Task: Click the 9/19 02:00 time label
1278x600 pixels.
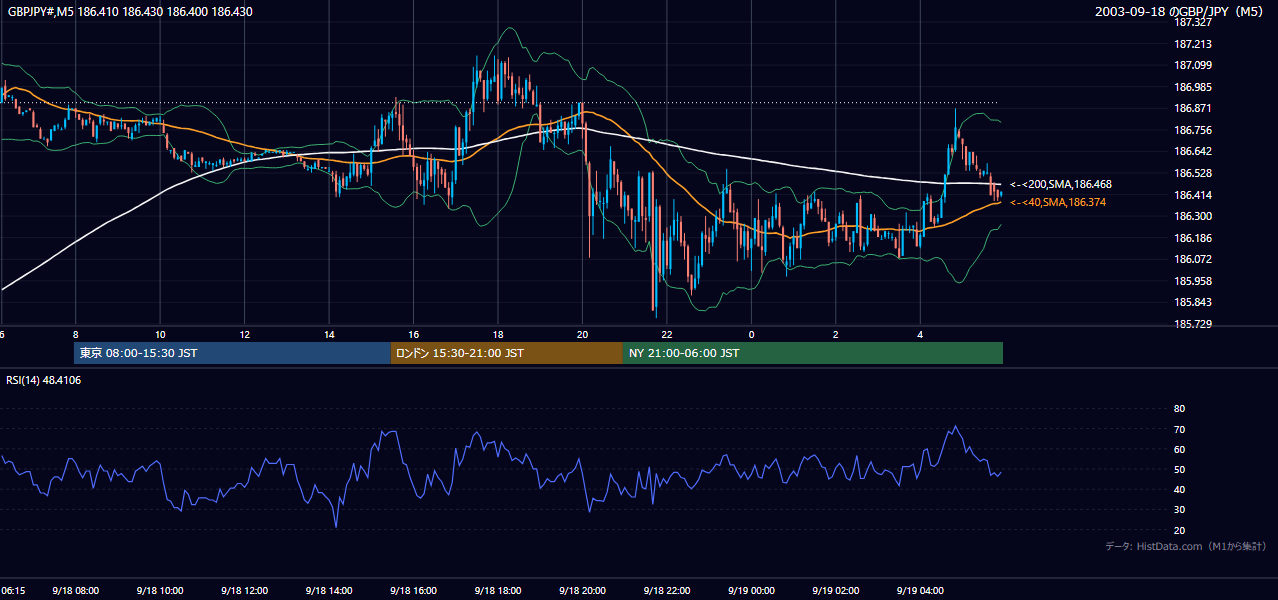Action: pyautogui.click(x=835, y=591)
